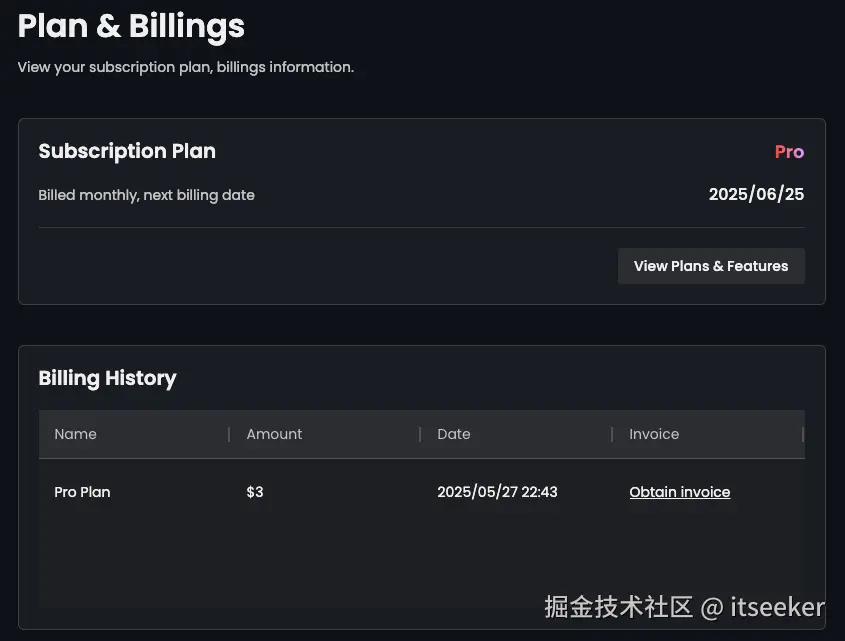Open the Obtain invoice link
Screen dimensions: 845x641
point(680,492)
